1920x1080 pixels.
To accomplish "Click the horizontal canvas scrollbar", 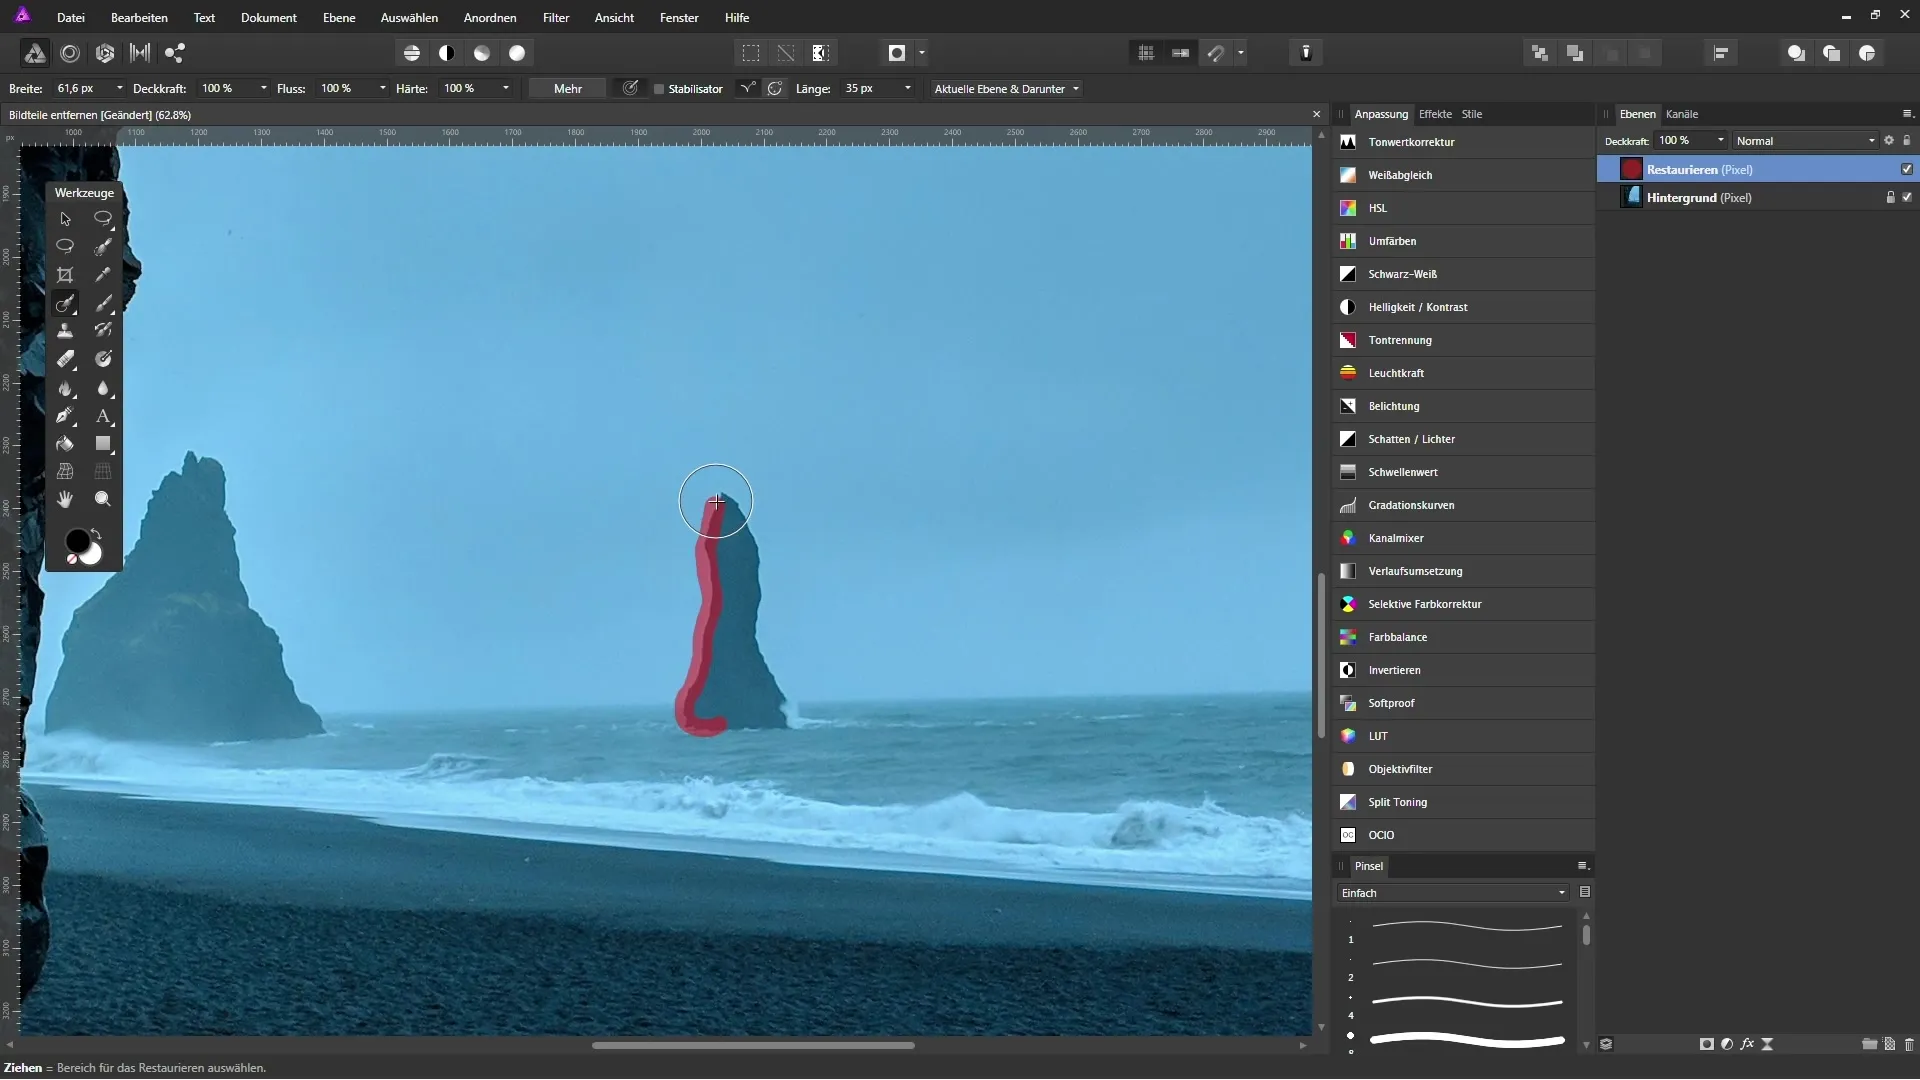I will [753, 1045].
